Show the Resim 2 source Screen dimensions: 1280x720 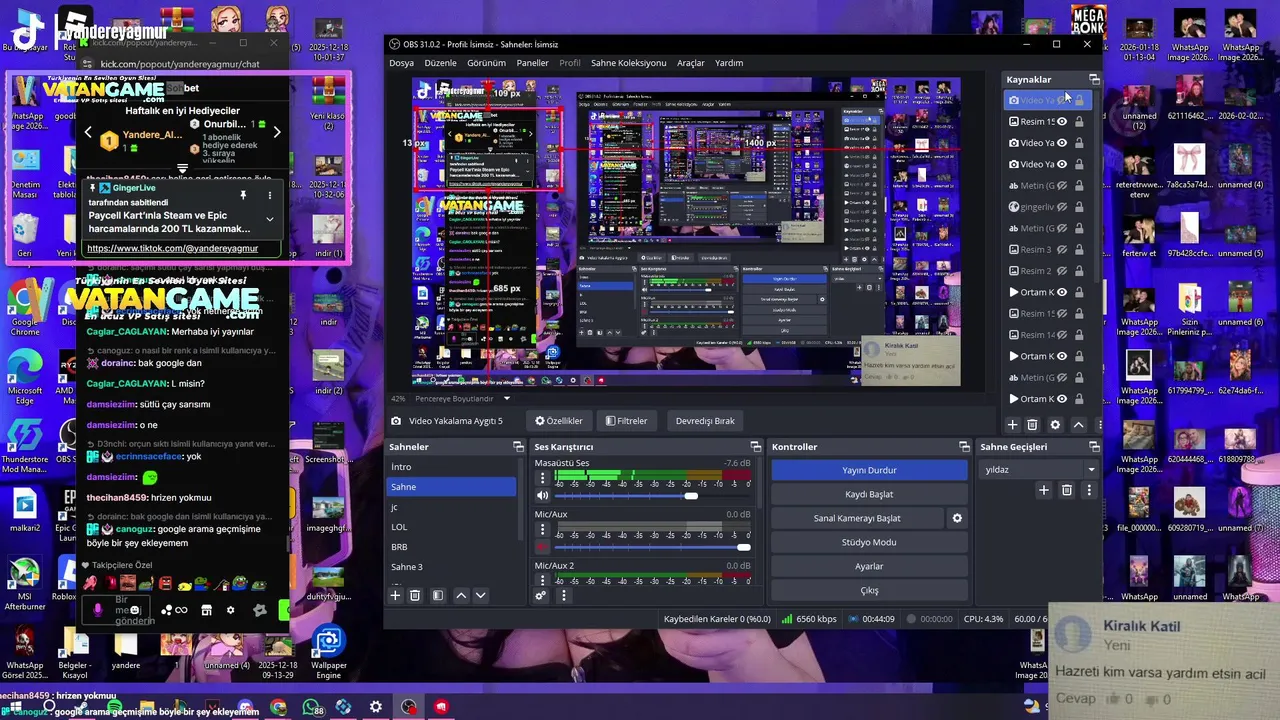1063,271
